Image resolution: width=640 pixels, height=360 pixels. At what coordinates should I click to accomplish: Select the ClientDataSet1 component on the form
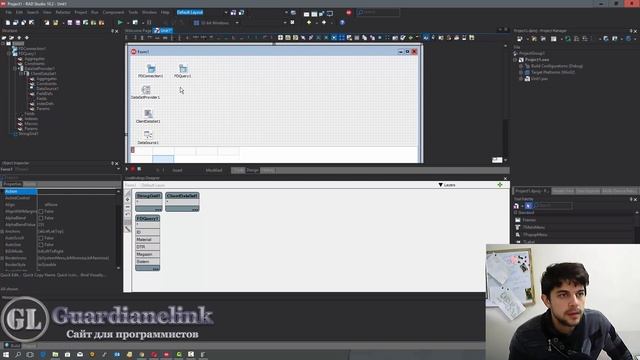148,116
